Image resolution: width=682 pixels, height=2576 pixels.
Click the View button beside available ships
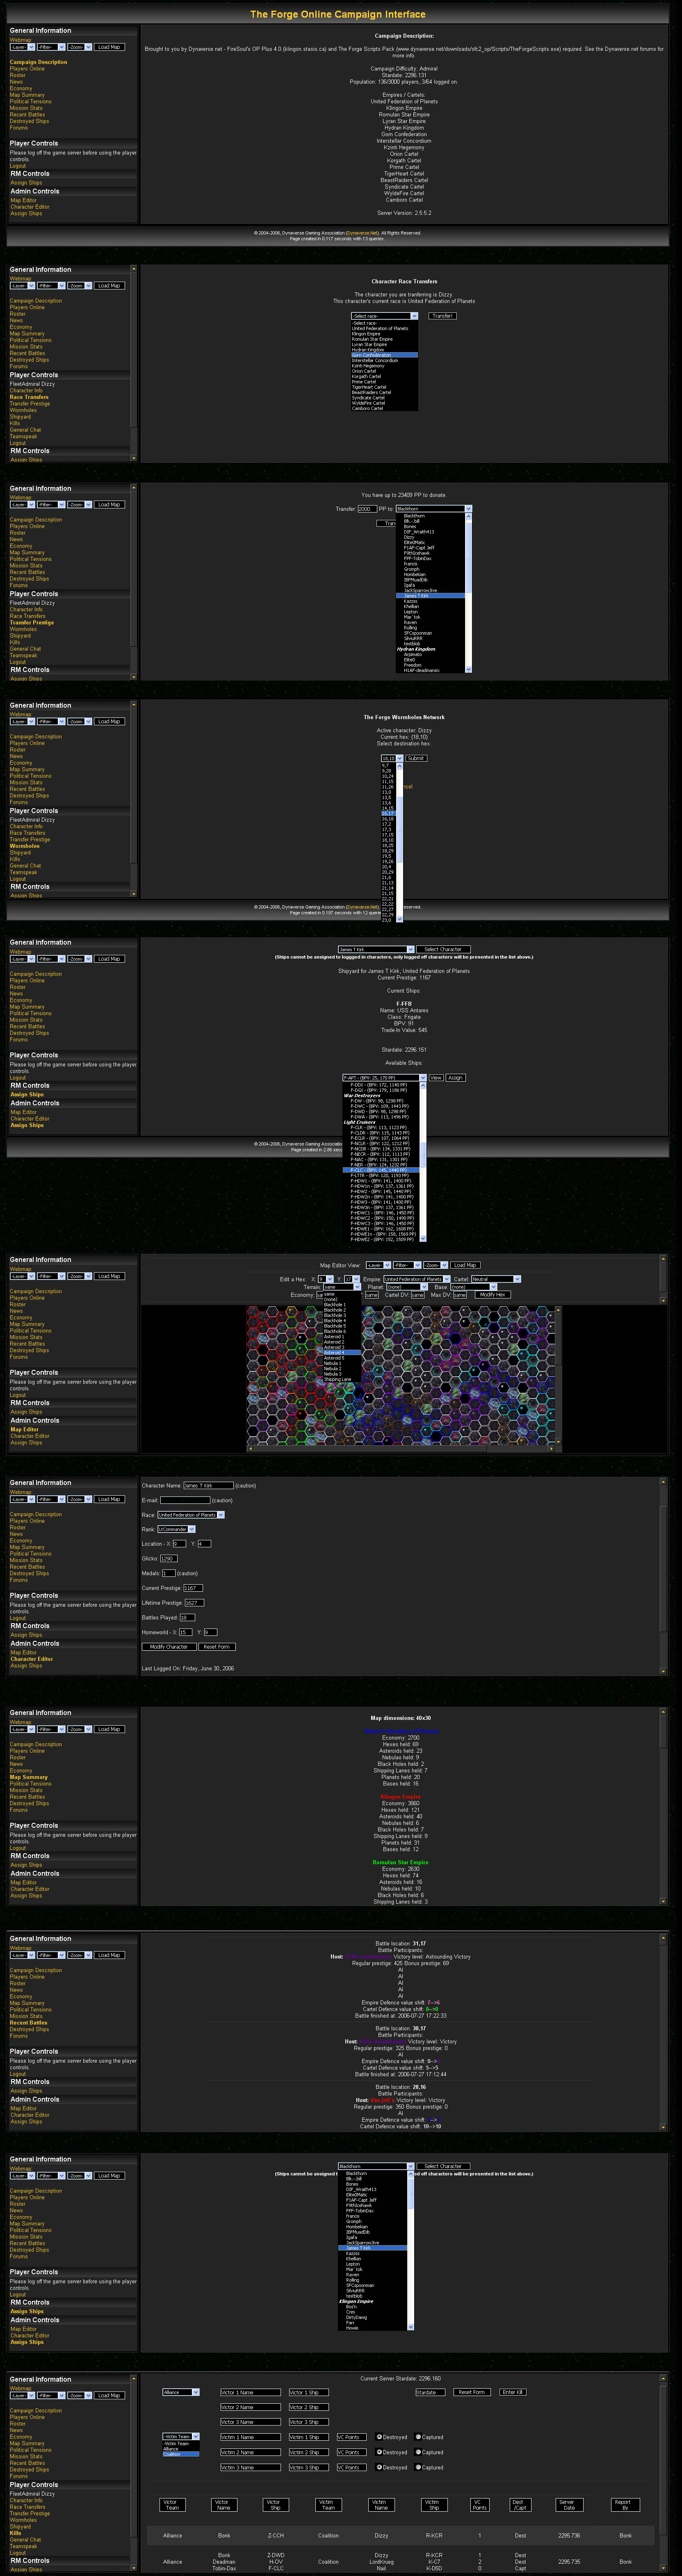point(436,1078)
